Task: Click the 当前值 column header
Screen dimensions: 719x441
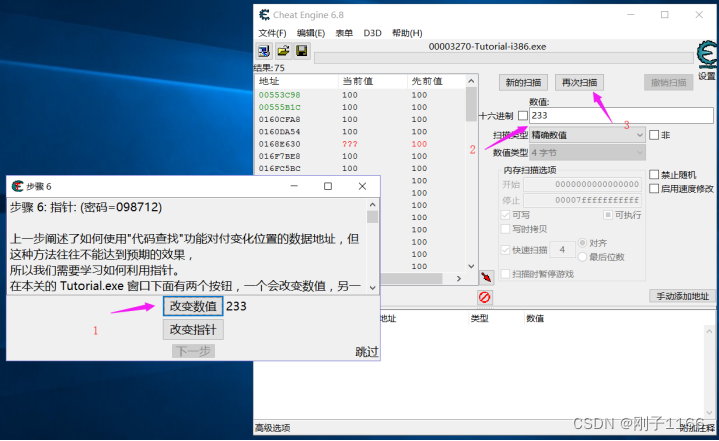Action: coord(373,81)
